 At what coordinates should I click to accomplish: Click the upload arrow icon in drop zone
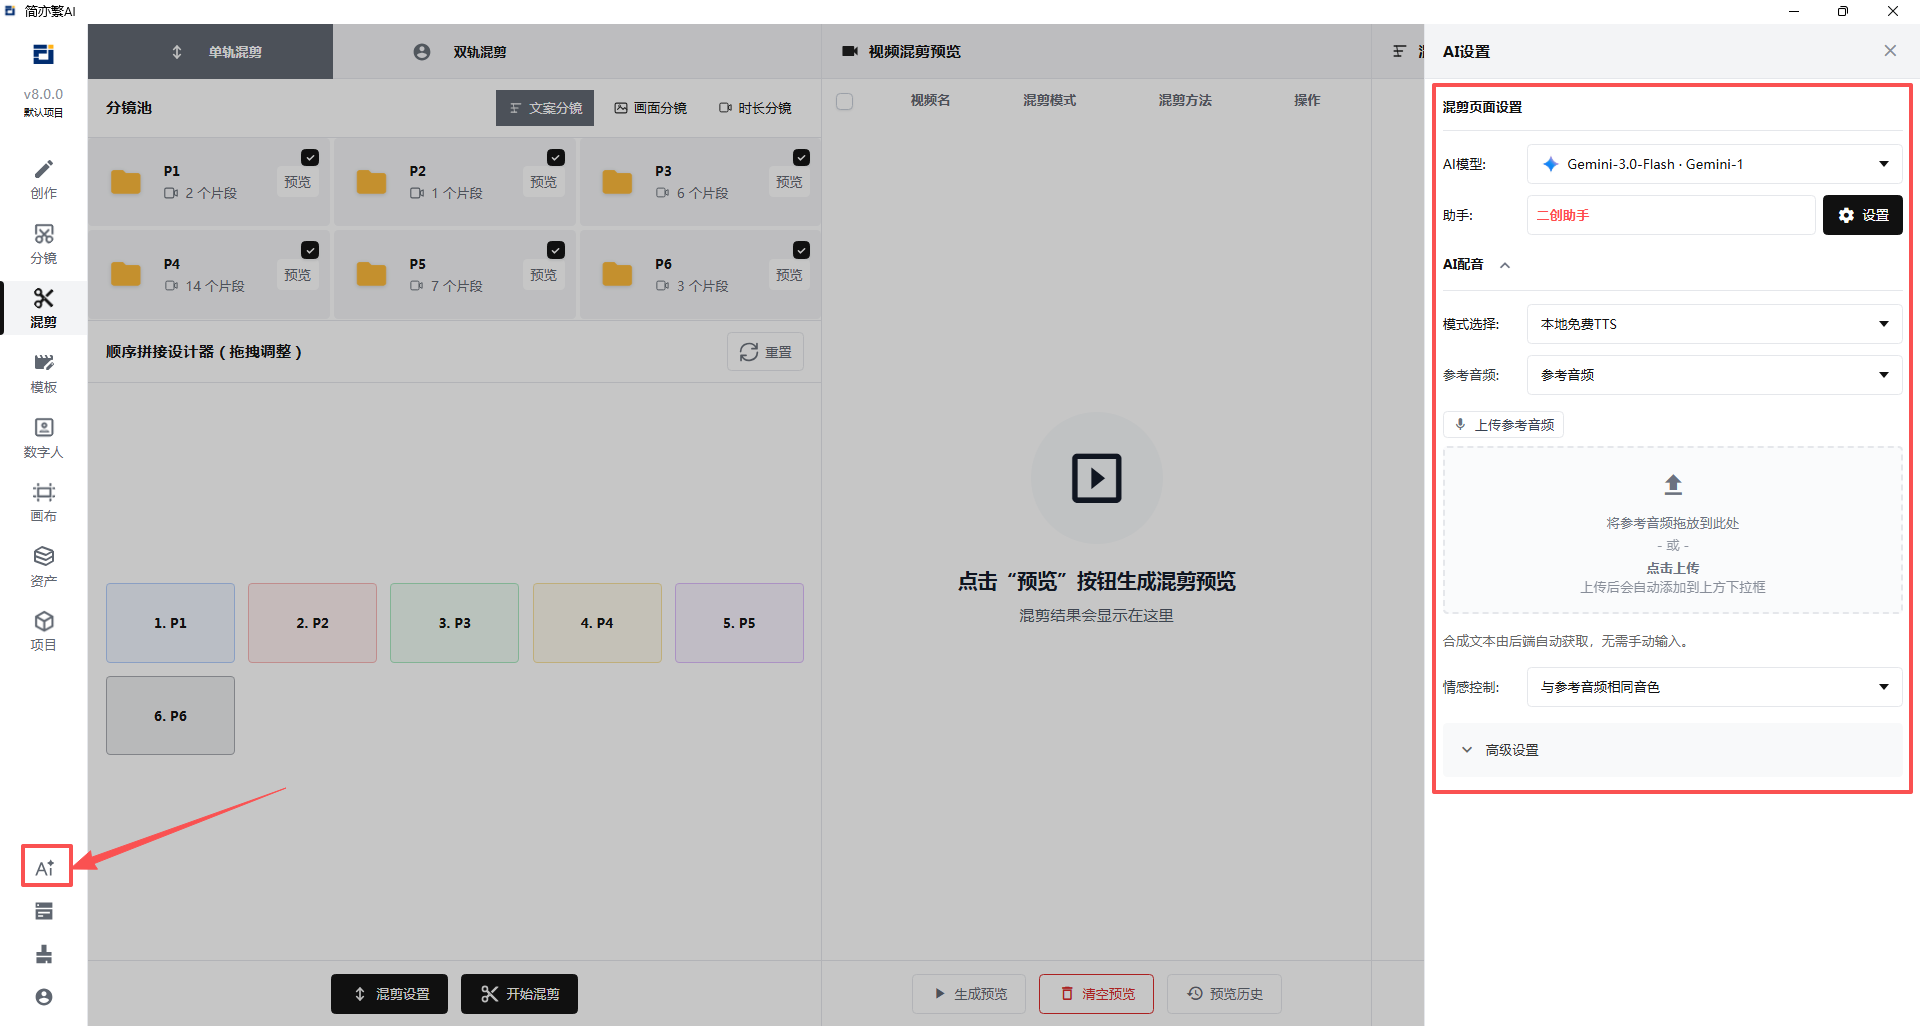pyautogui.click(x=1673, y=485)
